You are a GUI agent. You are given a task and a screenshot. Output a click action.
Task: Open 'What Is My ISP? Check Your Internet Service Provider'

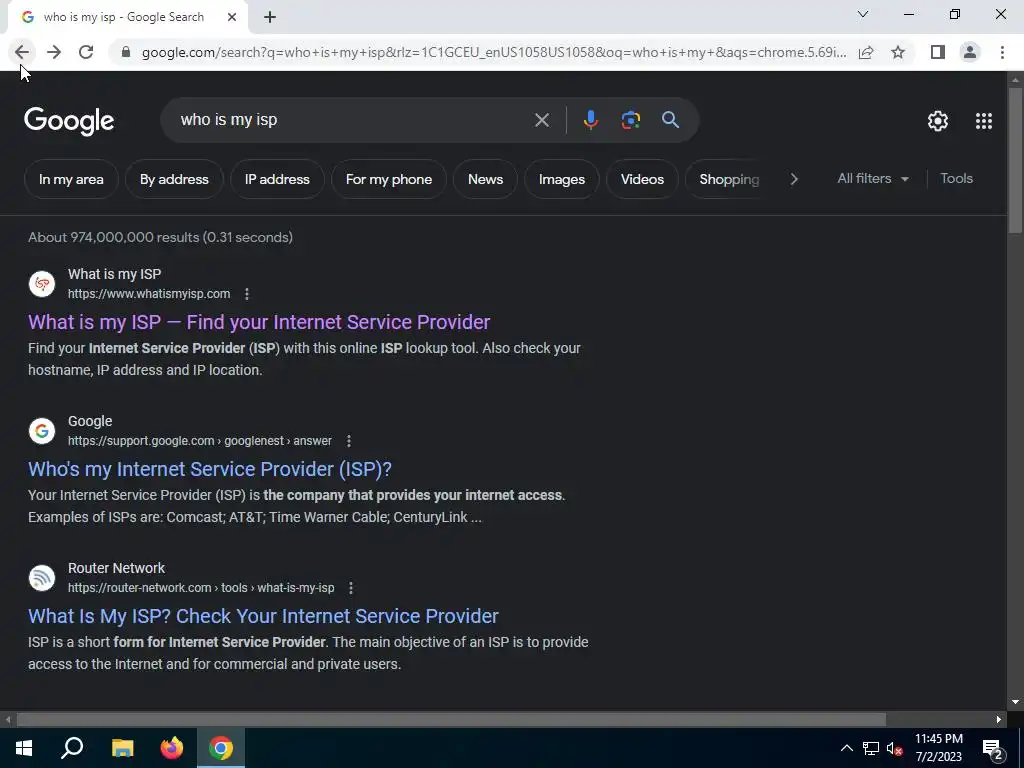coord(263,616)
